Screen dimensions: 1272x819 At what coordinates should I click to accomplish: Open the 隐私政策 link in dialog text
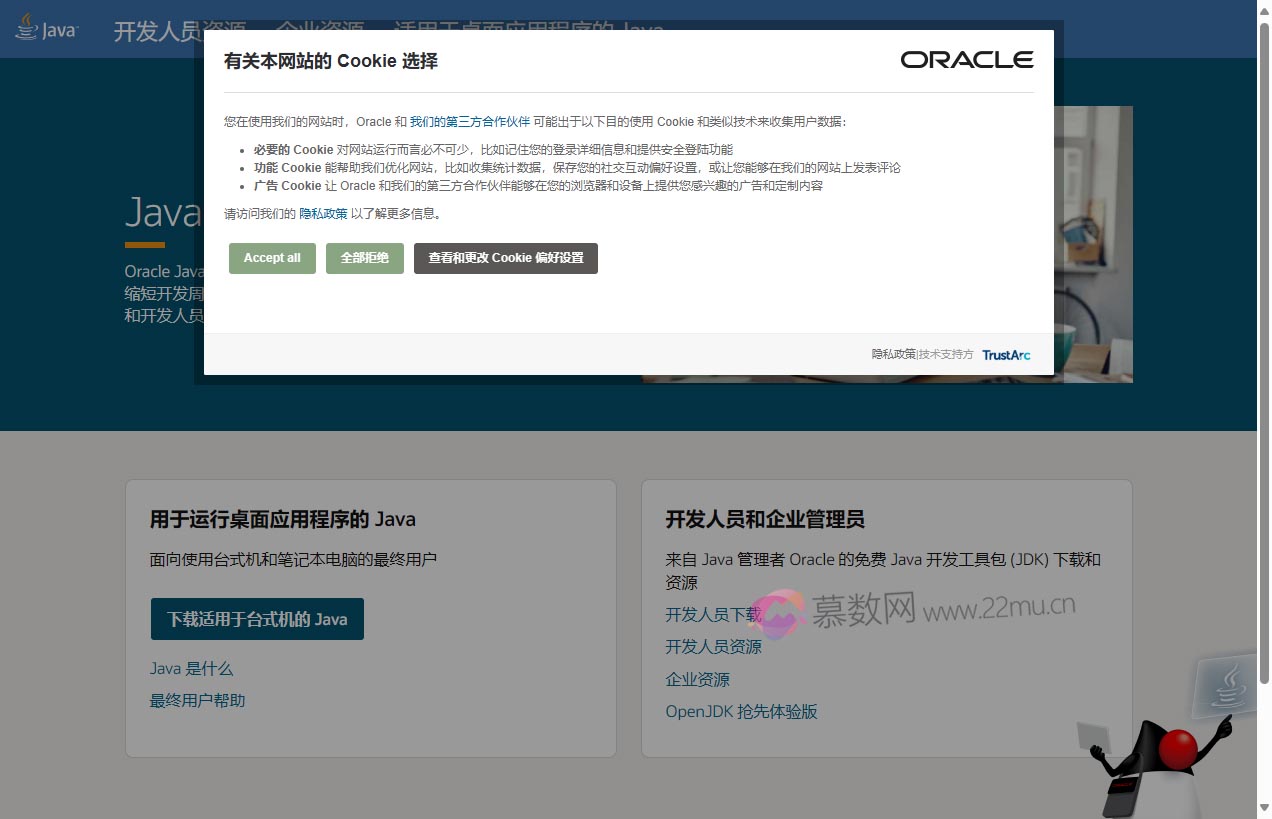coord(323,214)
